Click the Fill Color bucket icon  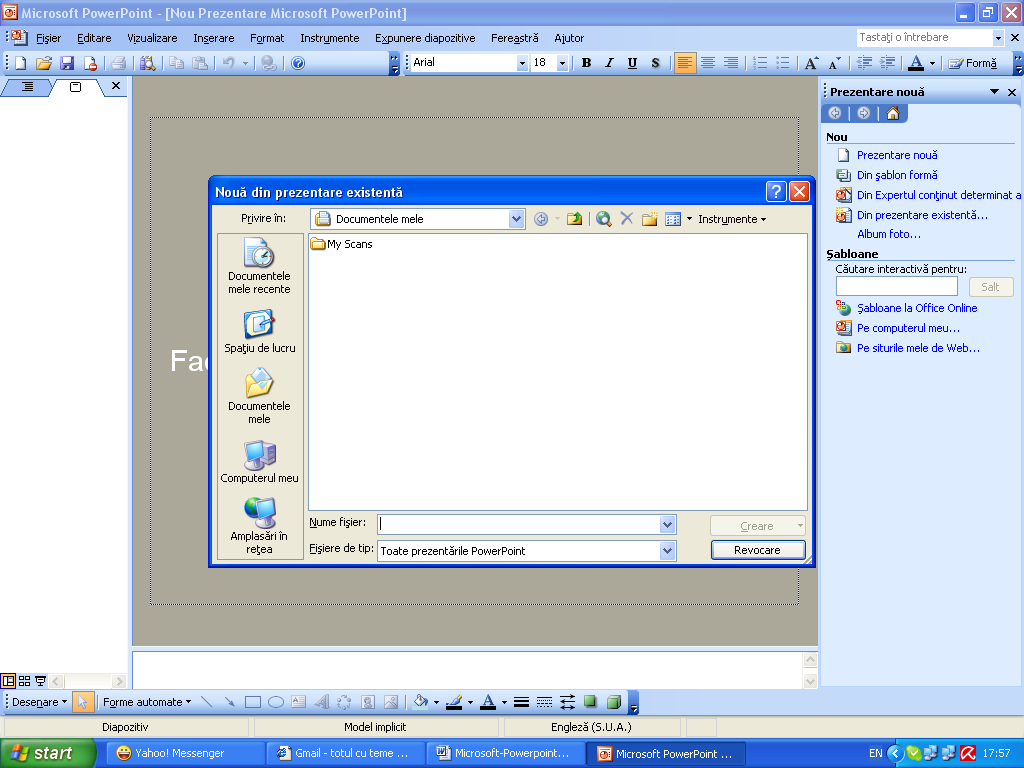click(421, 702)
